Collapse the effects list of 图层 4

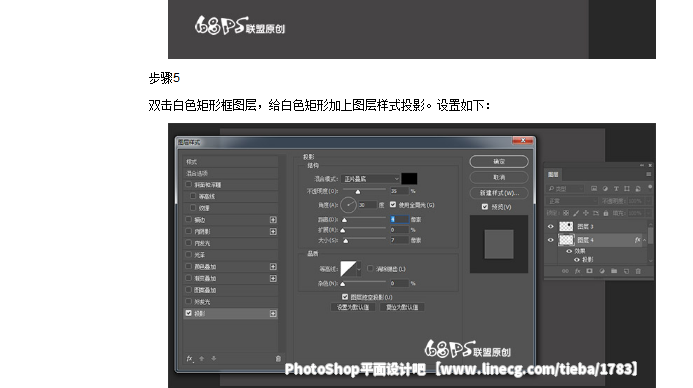coord(644,240)
